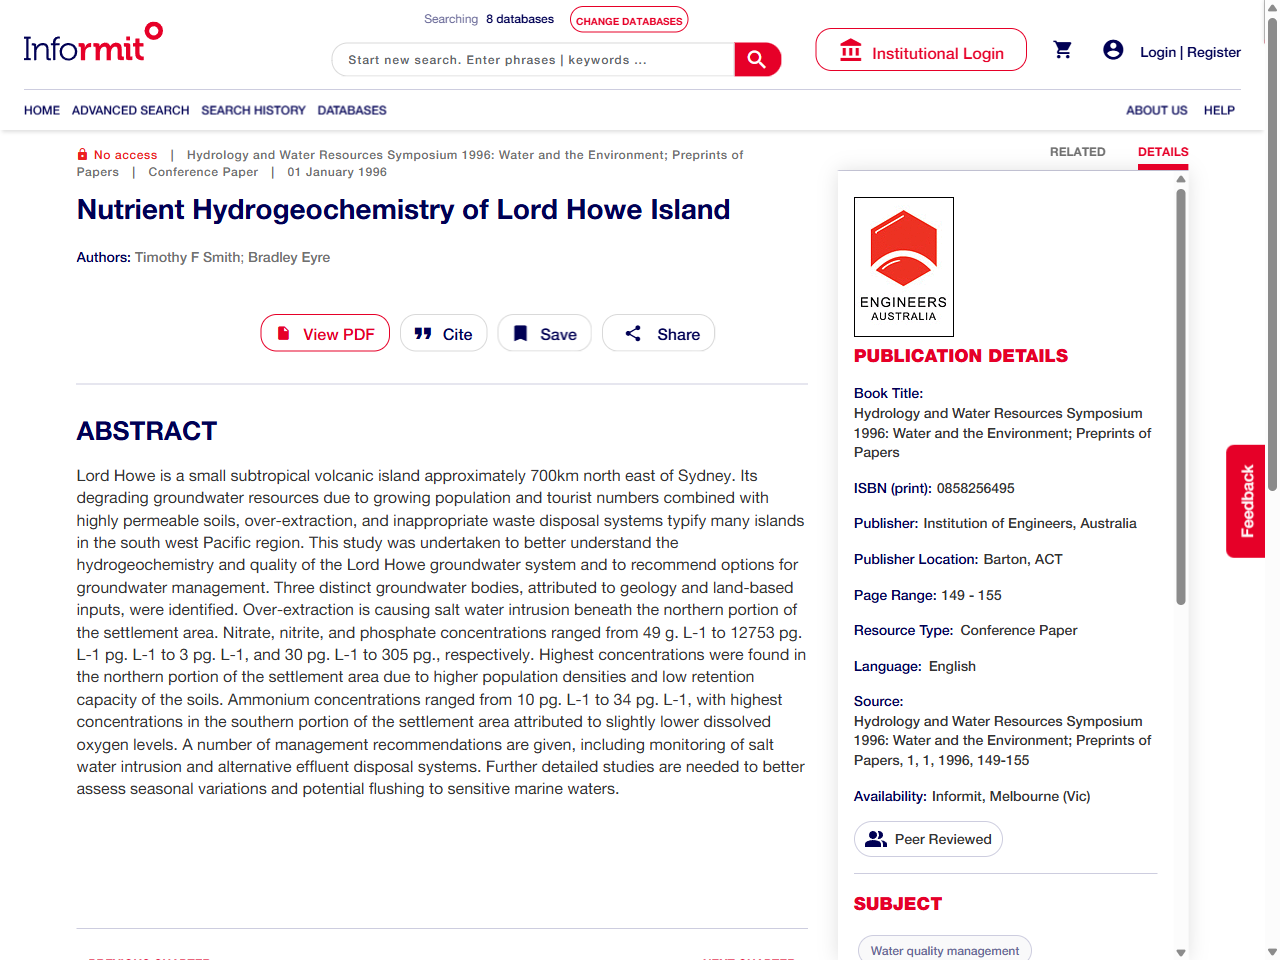1280x960 pixels.
Task: Open the Register link
Action: pyautogui.click(x=1214, y=52)
